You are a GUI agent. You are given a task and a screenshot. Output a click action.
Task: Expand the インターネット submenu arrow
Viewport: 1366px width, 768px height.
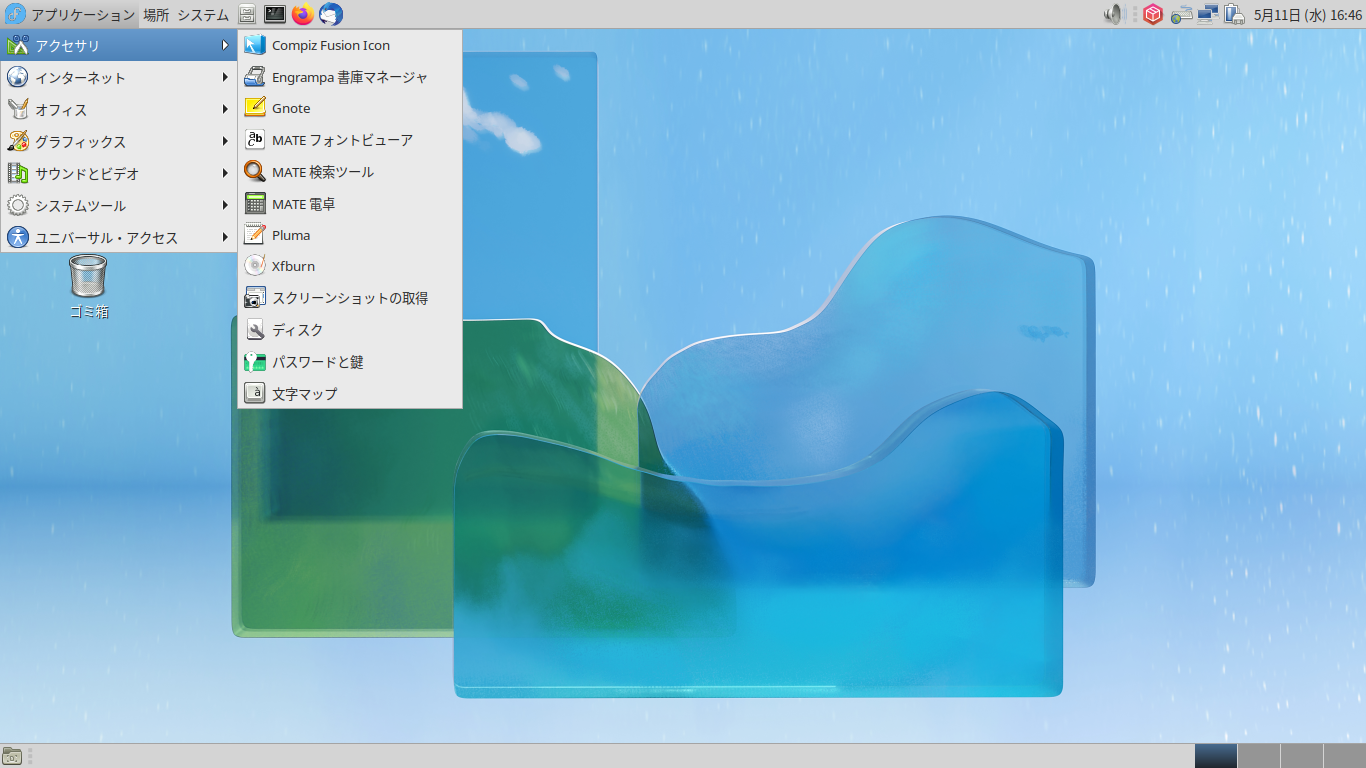click(226, 77)
